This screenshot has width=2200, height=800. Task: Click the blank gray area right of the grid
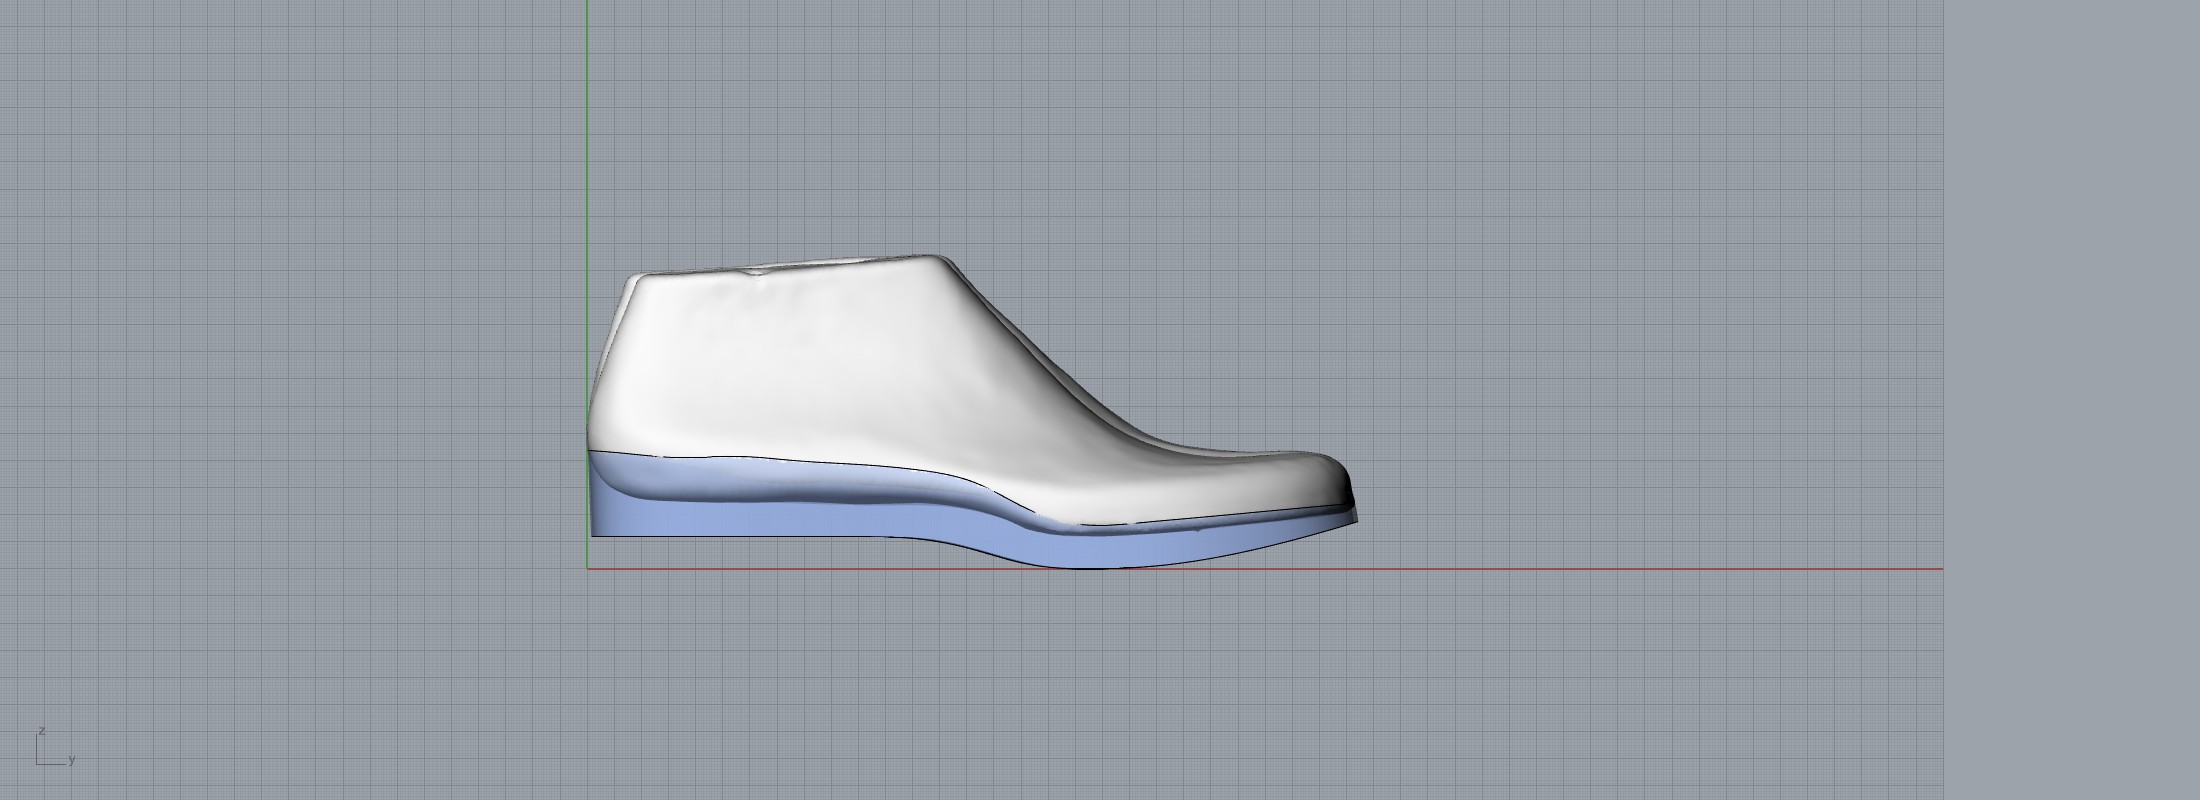(x=2070, y=400)
